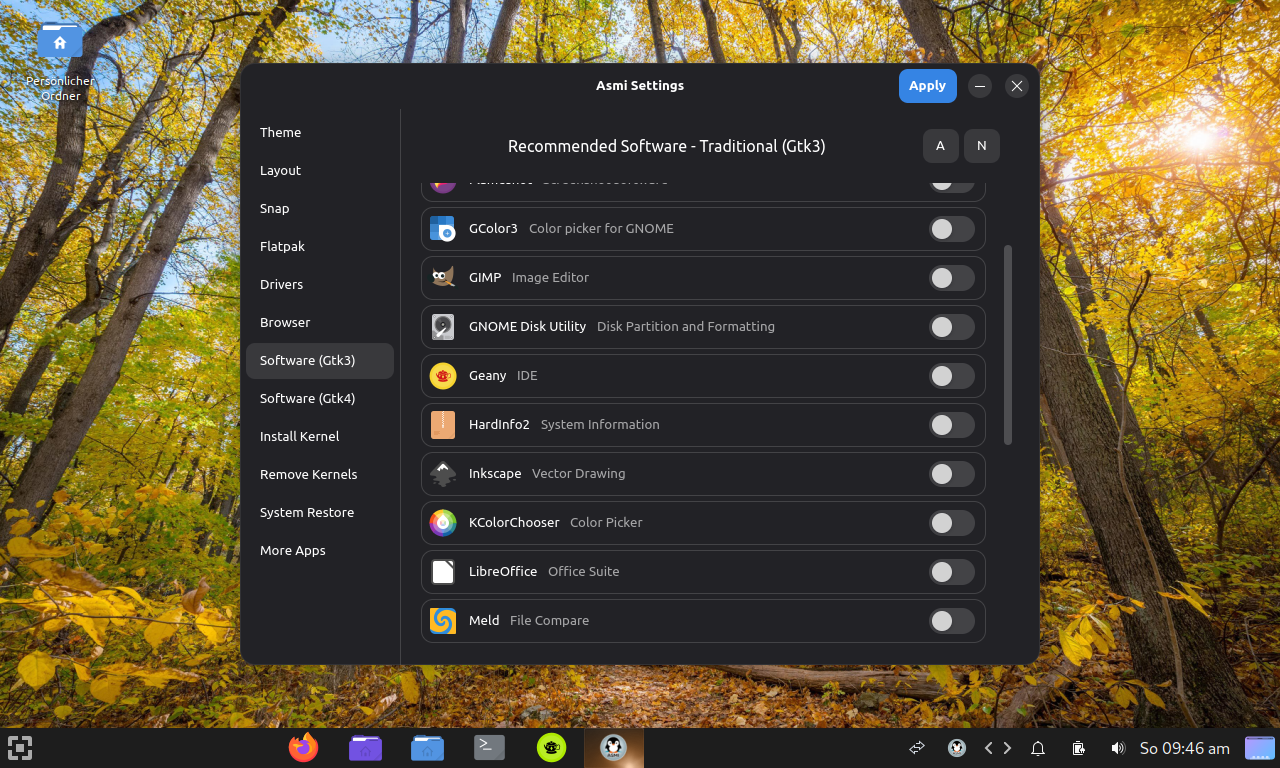Click the notification bell in system tray
Screen dimensions: 1280x768
[x=1038, y=748]
